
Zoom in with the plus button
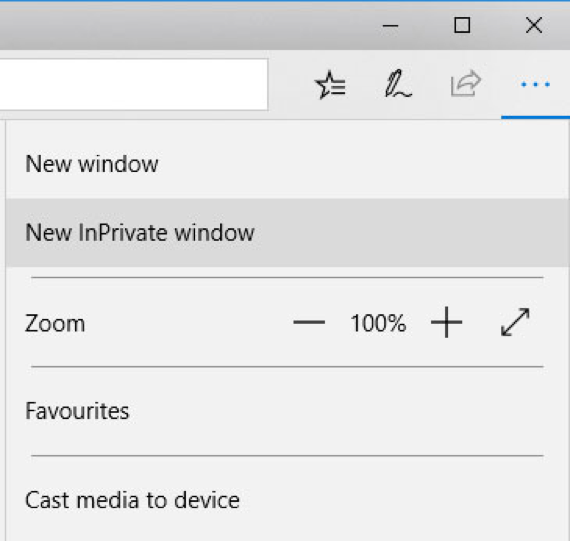[446, 322]
